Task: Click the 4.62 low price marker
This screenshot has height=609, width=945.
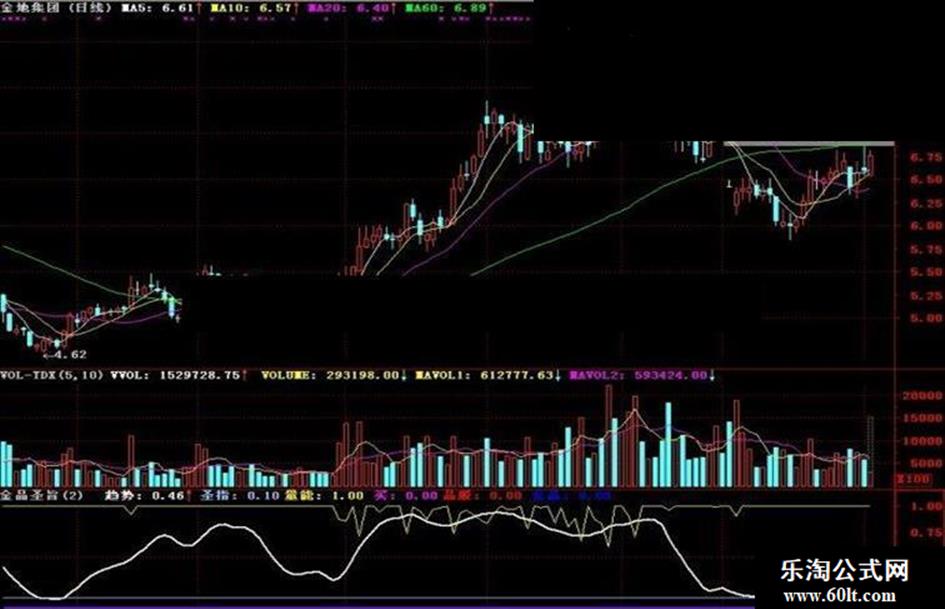Action: coord(64,355)
